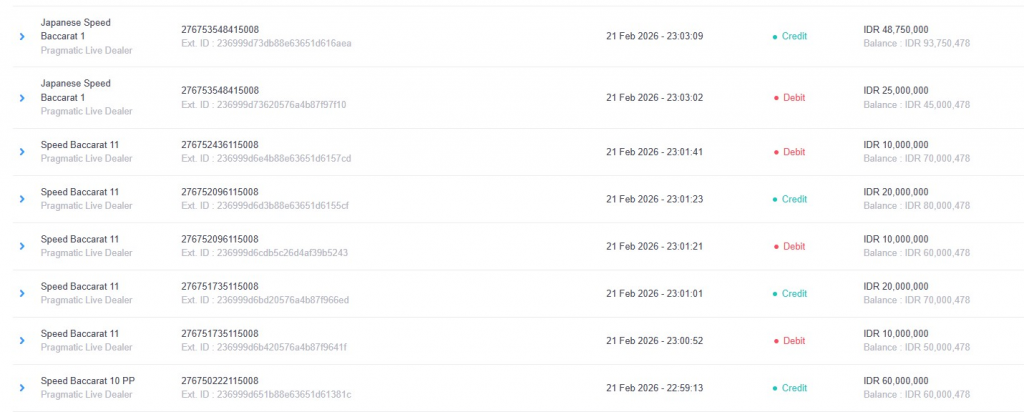Click the balance IDR 45,000,478
This screenshot has height=412, width=1024.
pos(916,104)
